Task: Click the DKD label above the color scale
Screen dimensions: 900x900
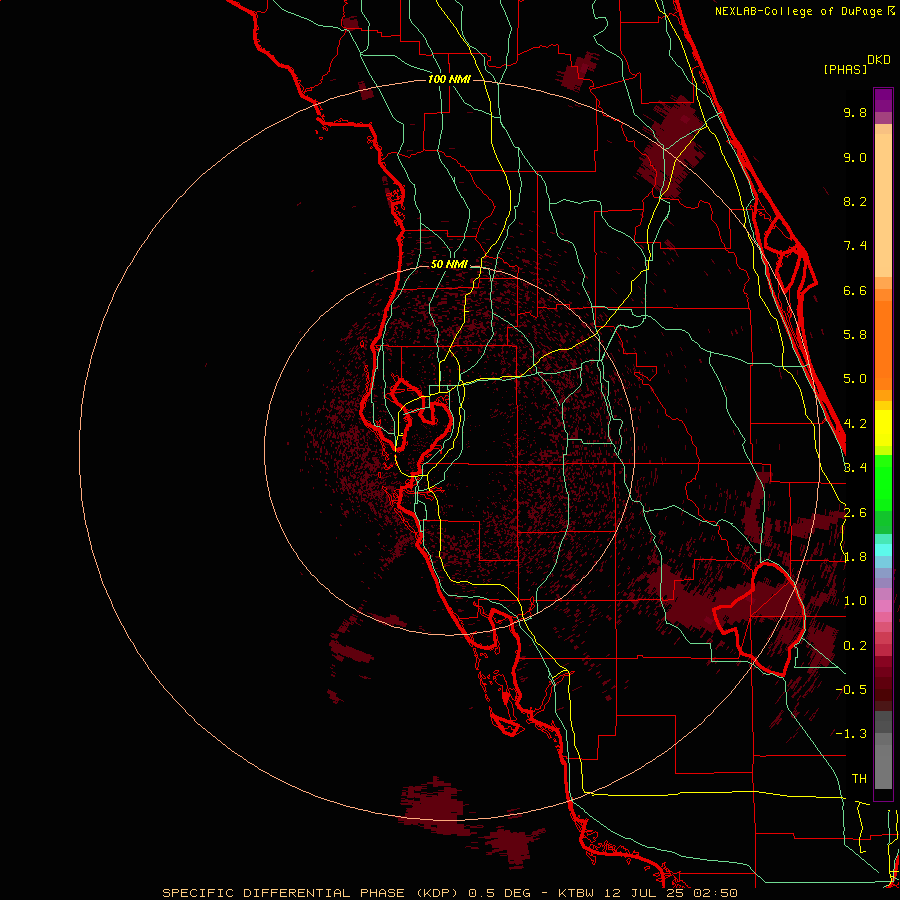Action: pos(879,60)
